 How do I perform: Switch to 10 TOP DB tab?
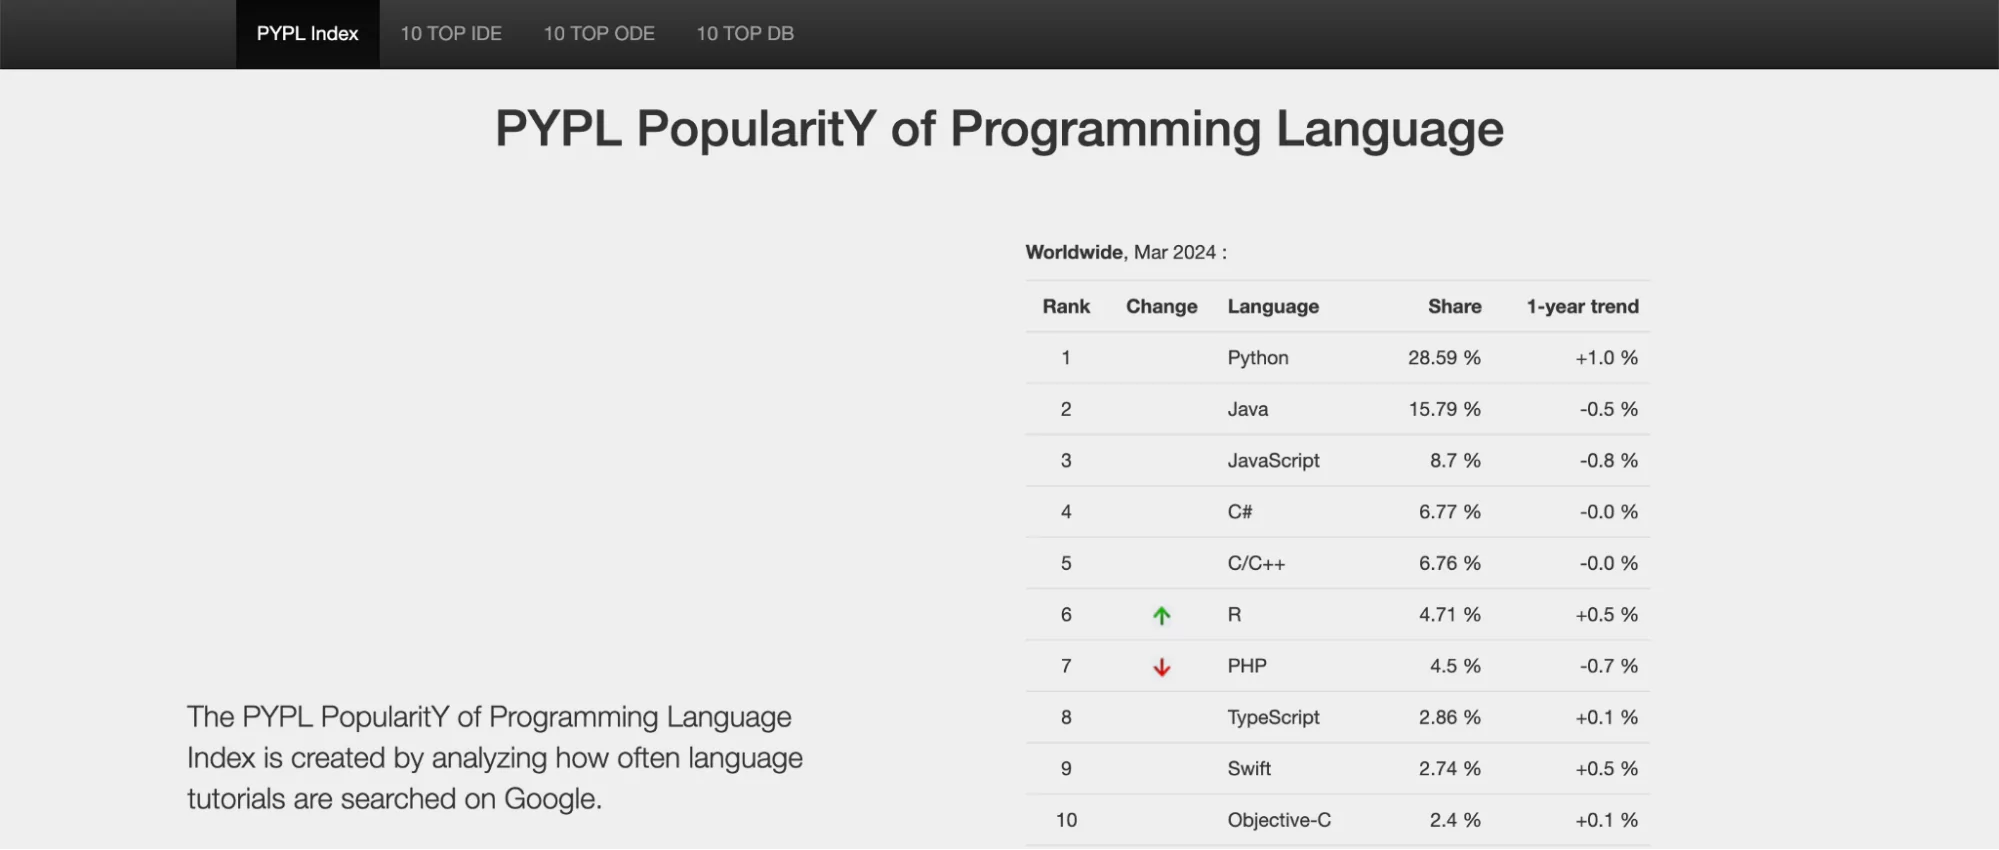[x=745, y=34]
